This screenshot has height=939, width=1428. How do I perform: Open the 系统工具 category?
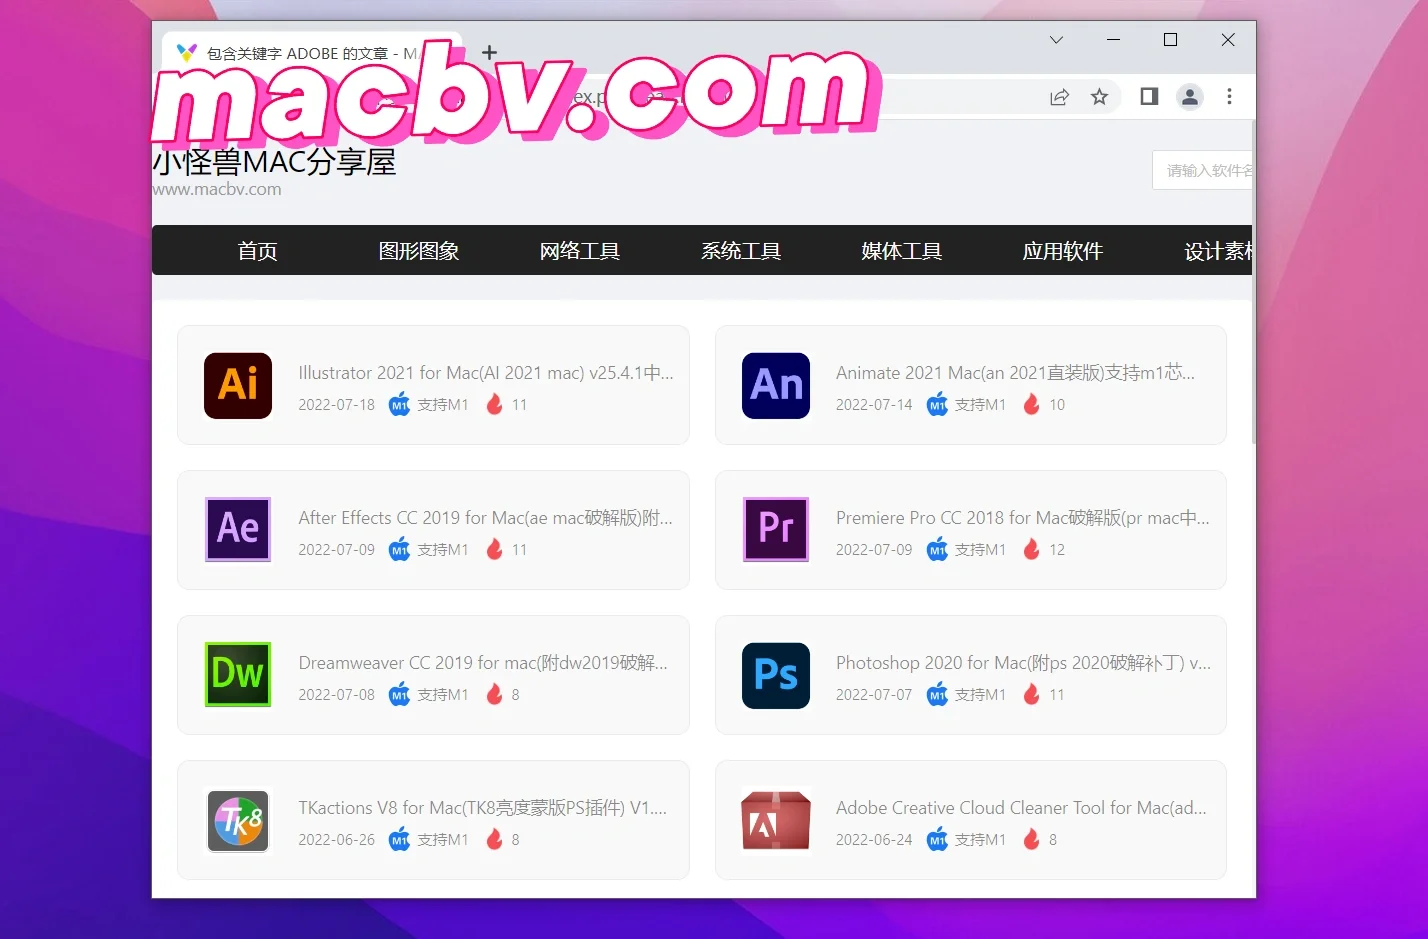[741, 251]
